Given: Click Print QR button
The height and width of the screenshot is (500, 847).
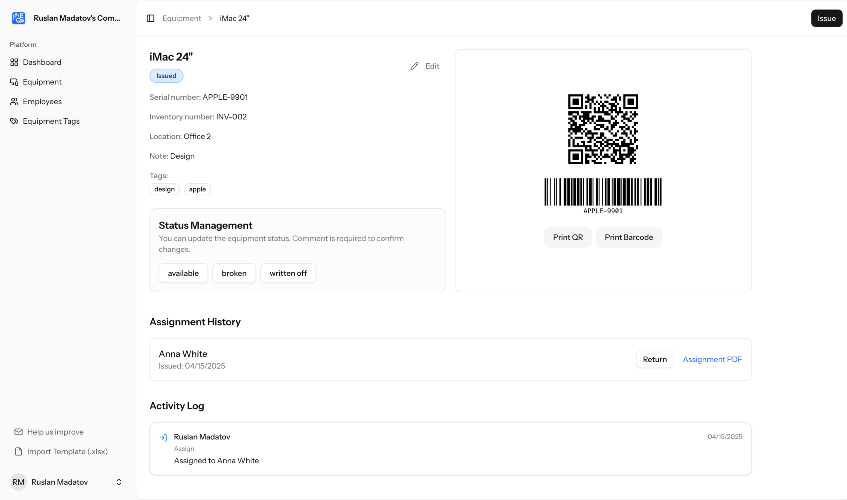Looking at the screenshot, I should pos(568,238).
